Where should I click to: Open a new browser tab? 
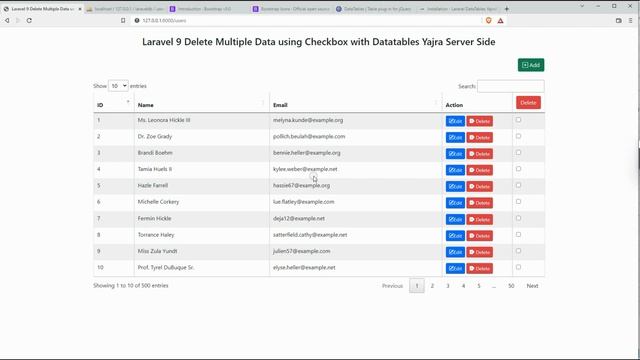pos(507,9)
